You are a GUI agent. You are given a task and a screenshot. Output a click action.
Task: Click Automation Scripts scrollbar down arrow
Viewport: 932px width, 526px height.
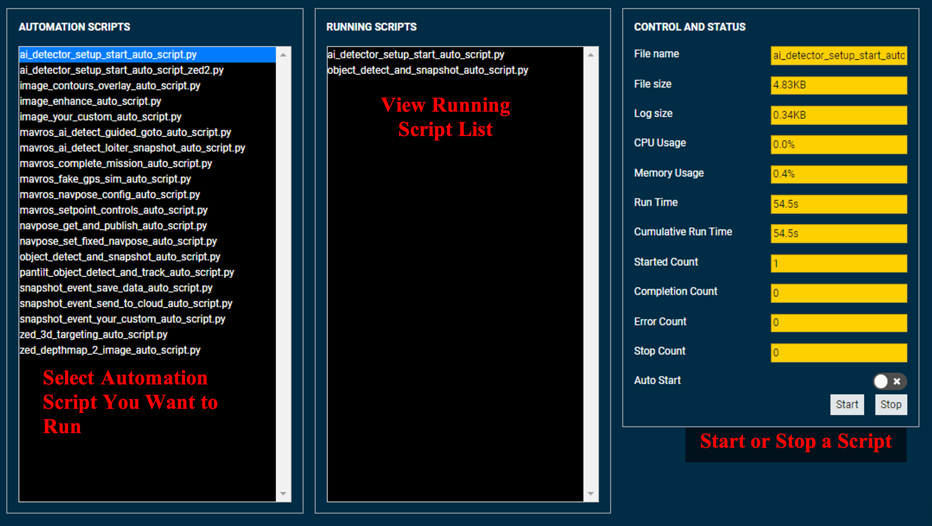coord(284,494)
